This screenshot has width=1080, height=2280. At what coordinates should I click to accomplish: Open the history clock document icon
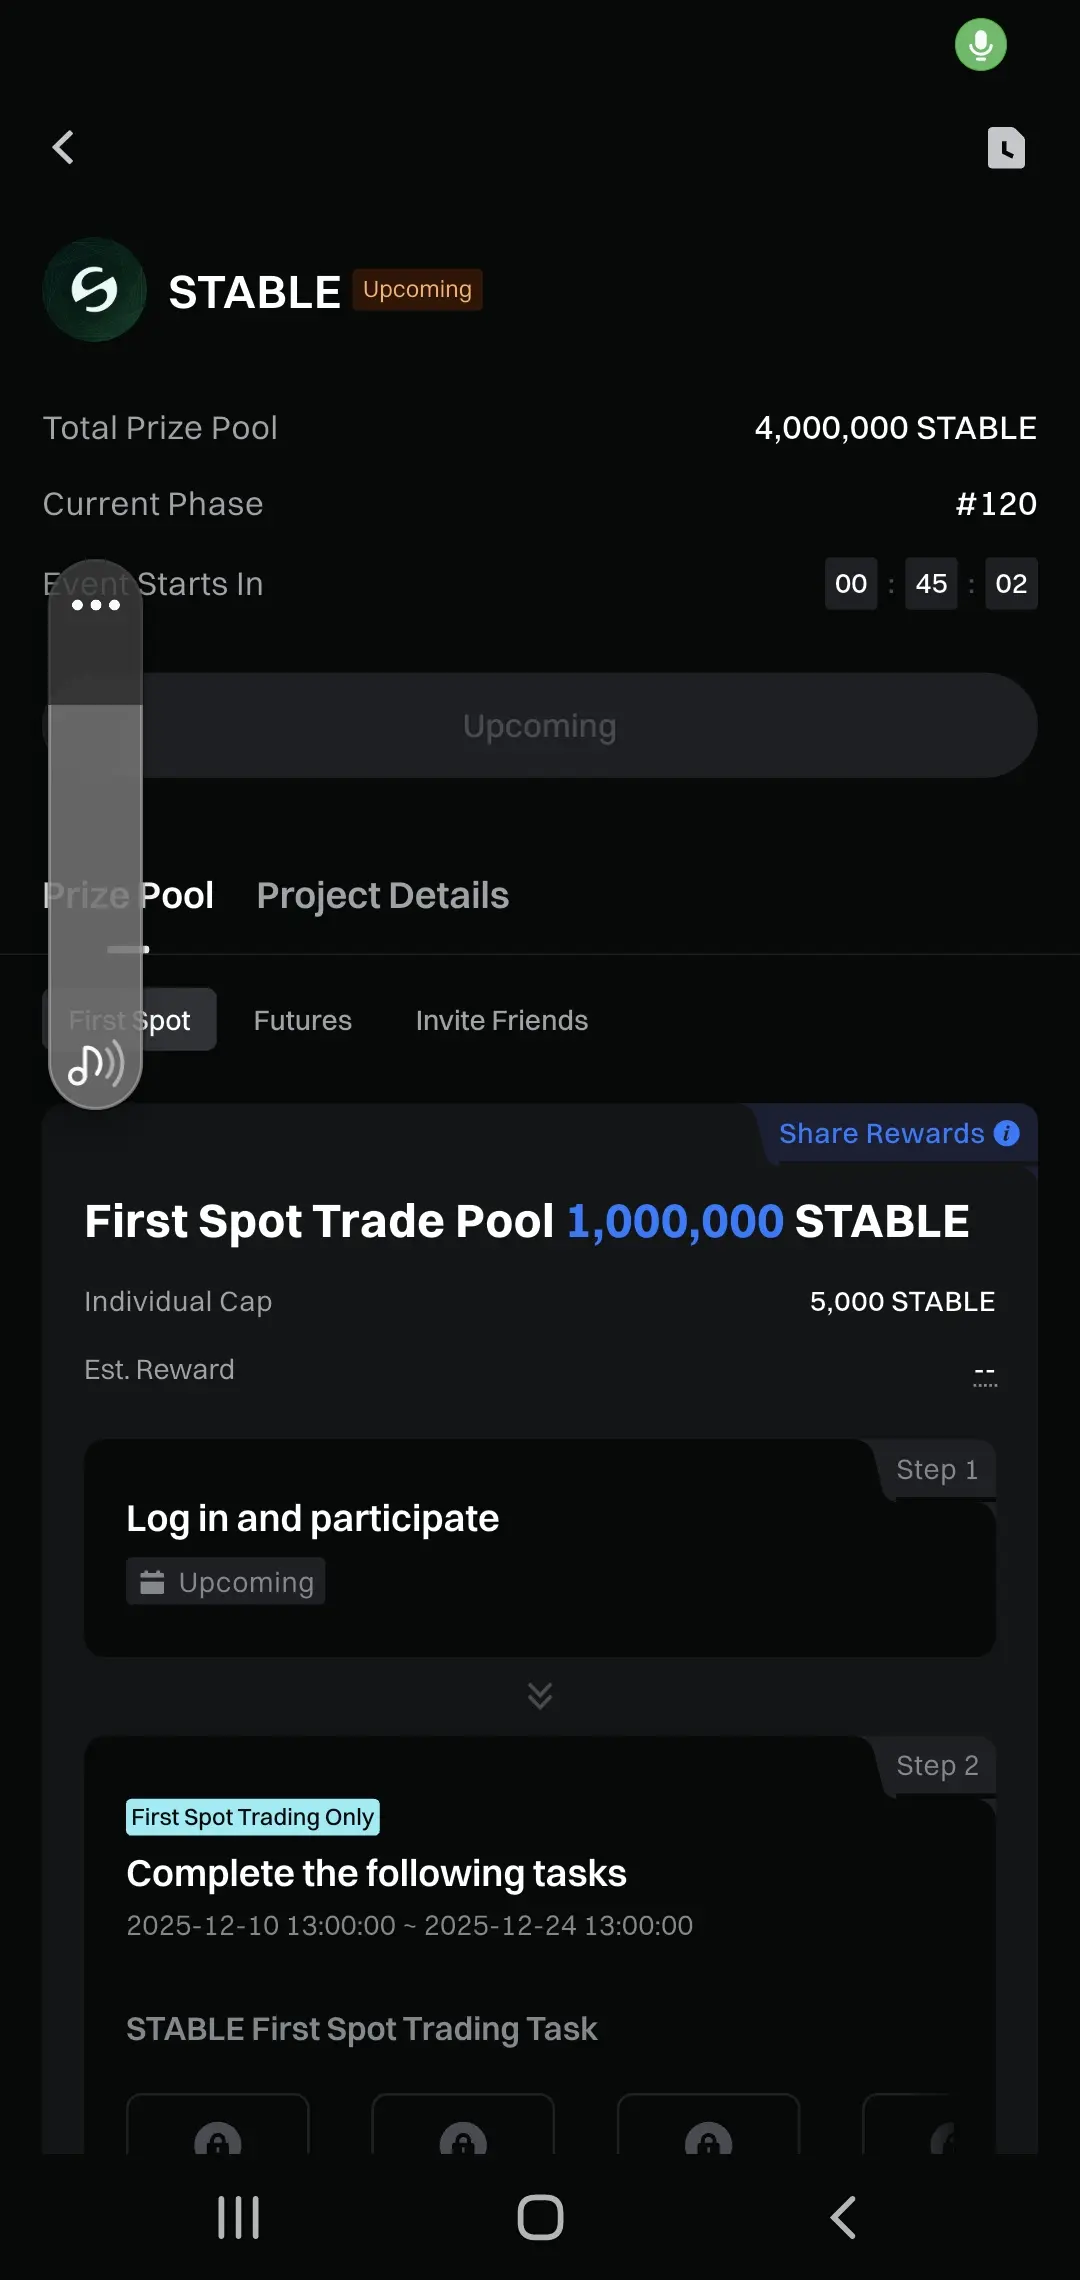1006,148
